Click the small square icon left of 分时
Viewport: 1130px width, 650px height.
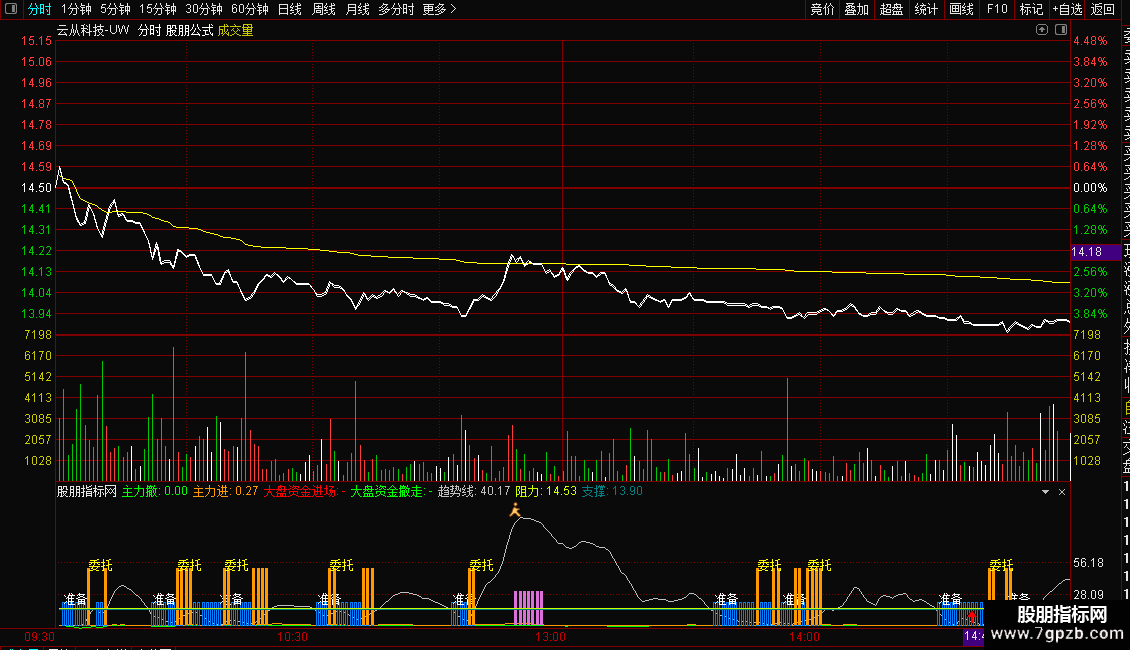tap(13, 10)
